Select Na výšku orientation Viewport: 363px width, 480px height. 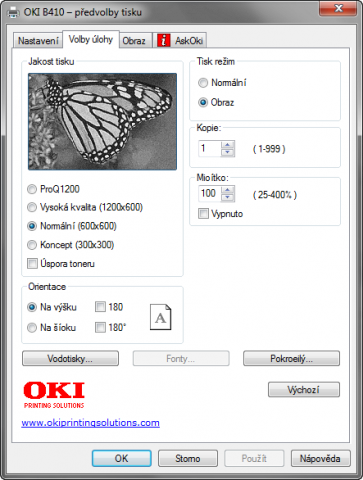tap(52, 307)
